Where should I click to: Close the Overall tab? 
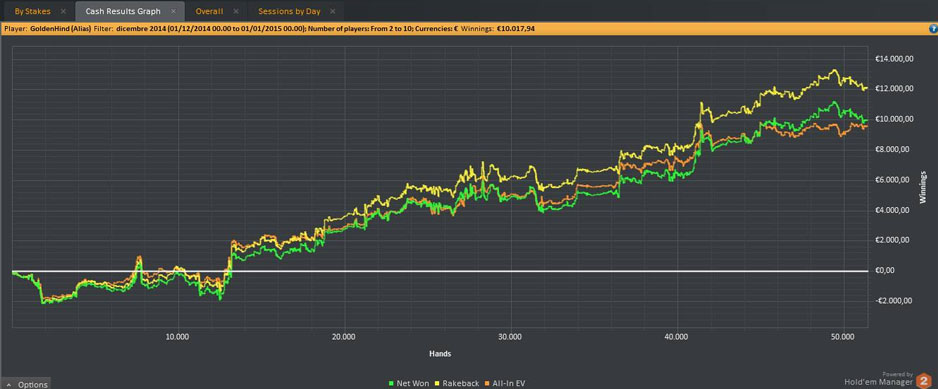pos(236,11)
